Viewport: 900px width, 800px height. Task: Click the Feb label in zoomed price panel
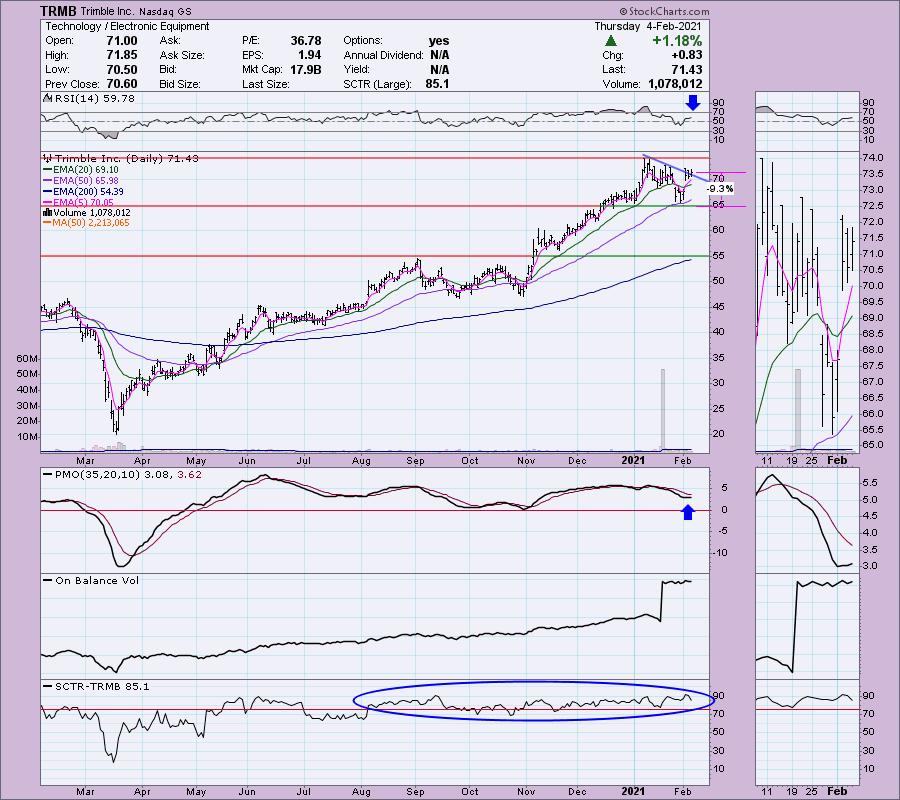(837, 460)
